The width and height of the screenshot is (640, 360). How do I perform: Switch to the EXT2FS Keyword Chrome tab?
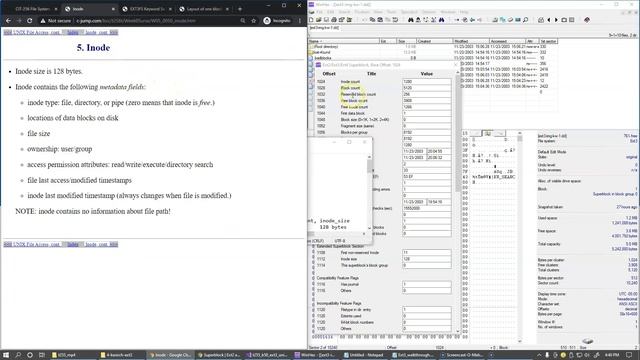146,9
